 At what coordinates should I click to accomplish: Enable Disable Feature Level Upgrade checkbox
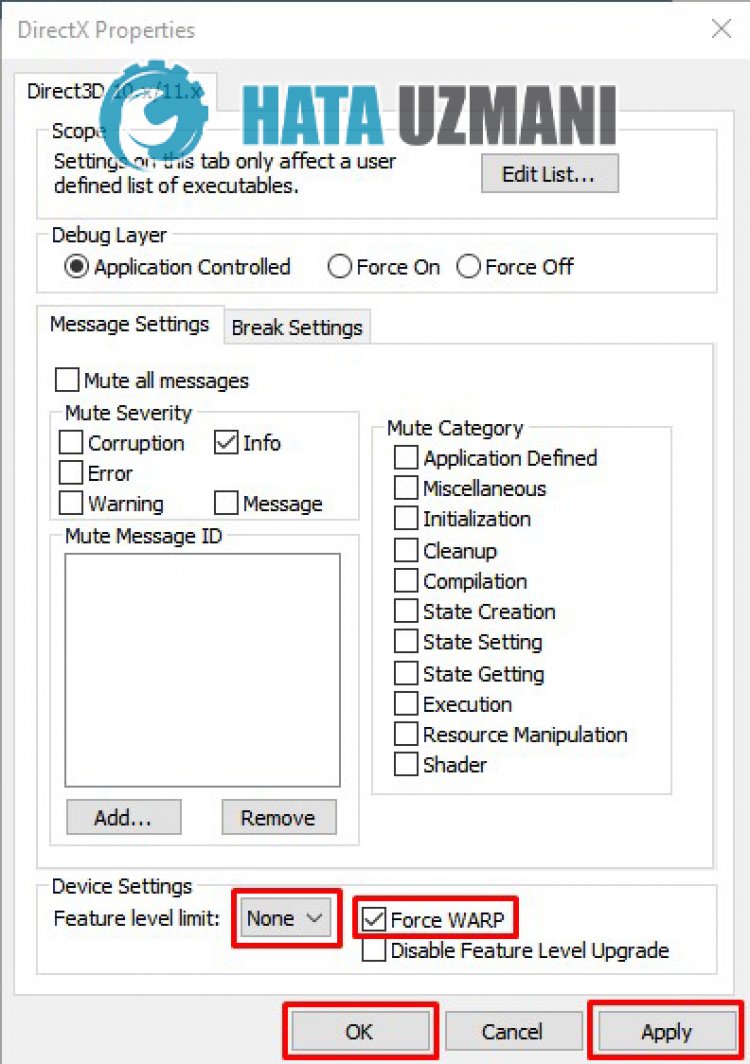(374, 951)
